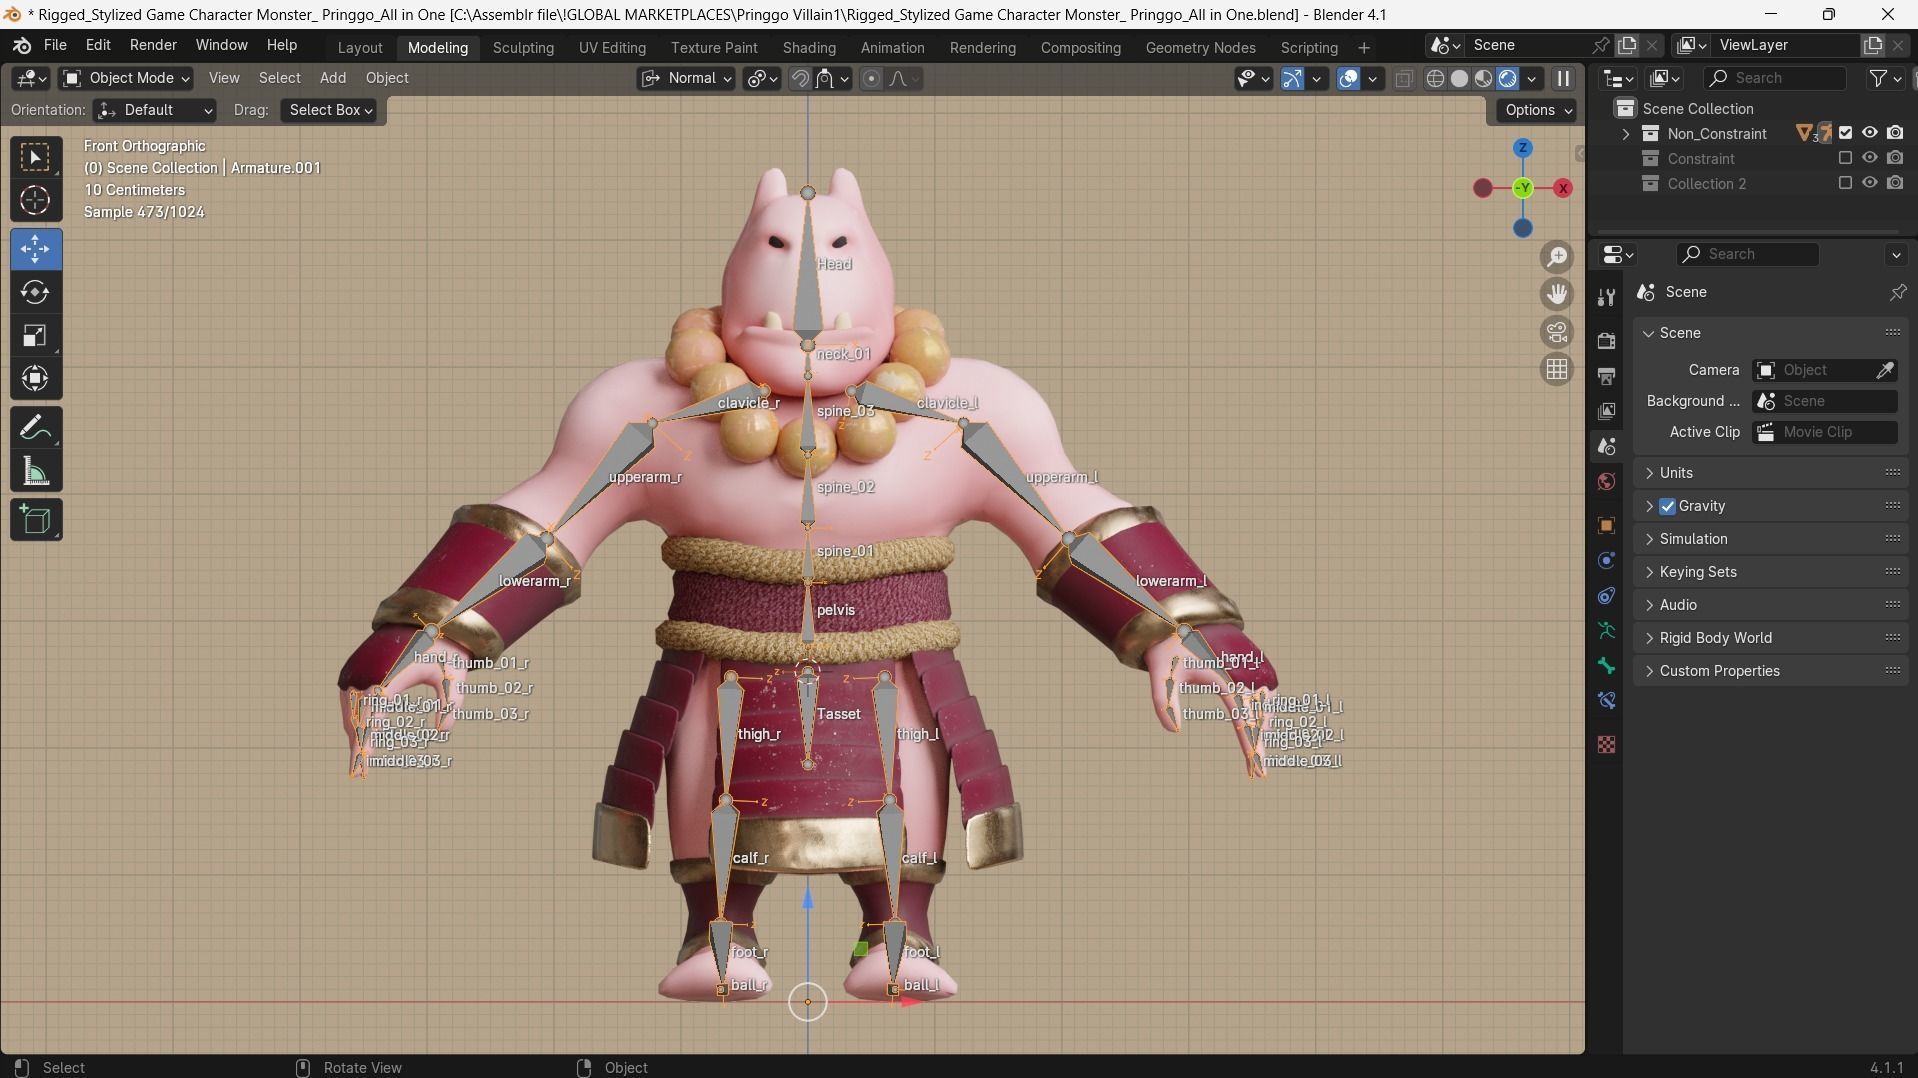Enable the Collection 2 checkbox

(x=1846, y=183)
